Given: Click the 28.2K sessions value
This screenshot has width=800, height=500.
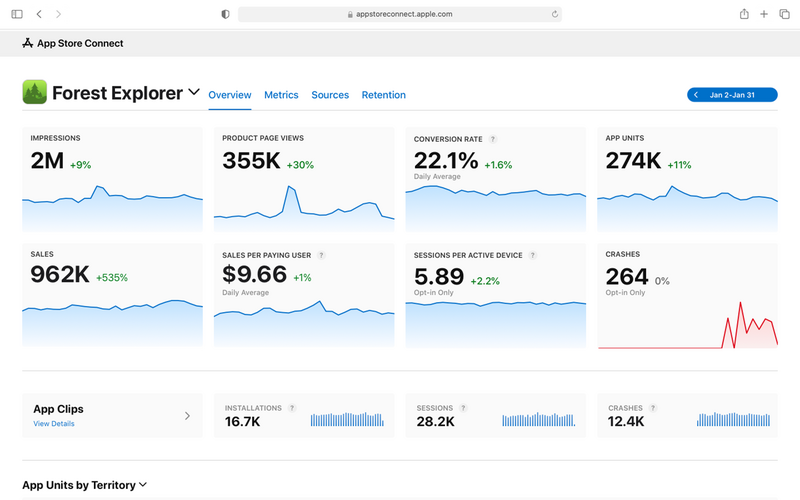Looking at the screenshot, I should (435, 422).
